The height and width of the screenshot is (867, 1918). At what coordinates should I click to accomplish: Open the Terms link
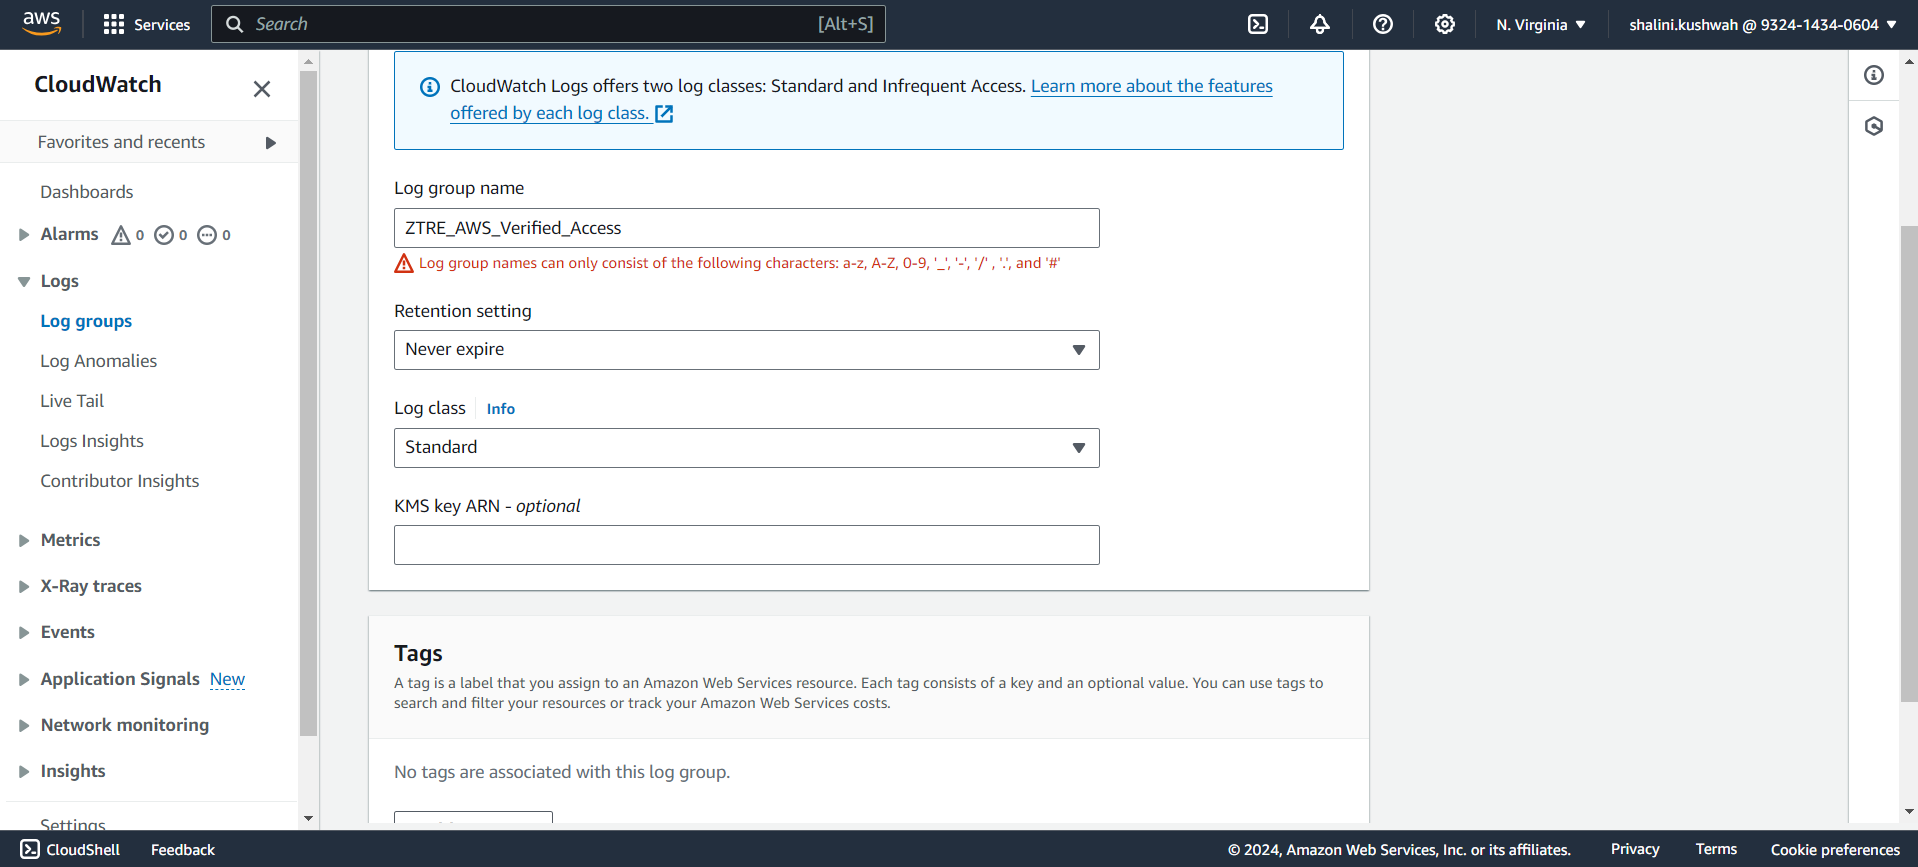(1716, 849)
